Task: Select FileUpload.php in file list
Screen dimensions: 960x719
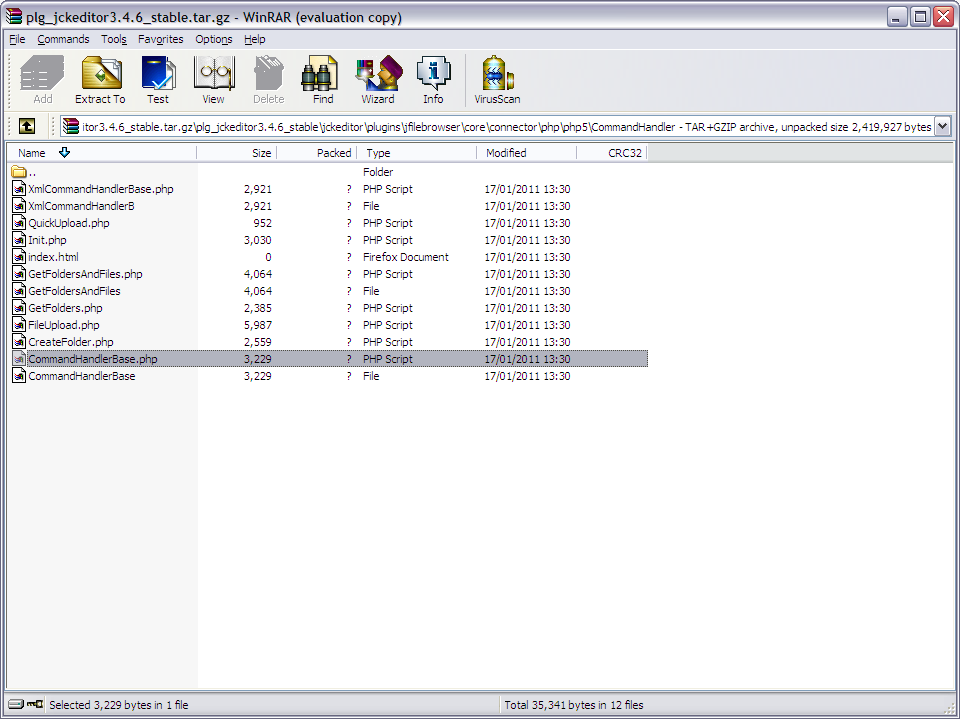Action: click(64, 325)
